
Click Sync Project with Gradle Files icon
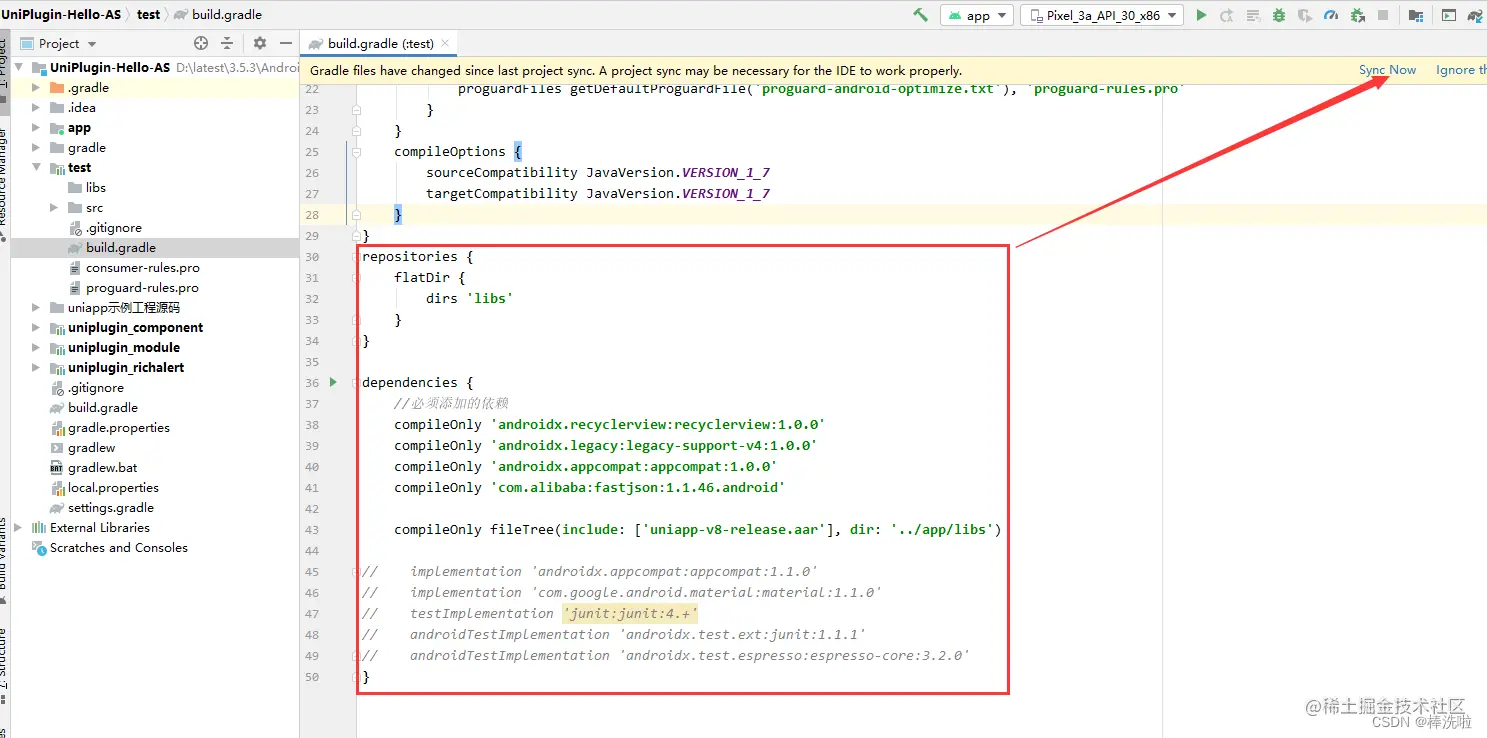[1475, 15]
